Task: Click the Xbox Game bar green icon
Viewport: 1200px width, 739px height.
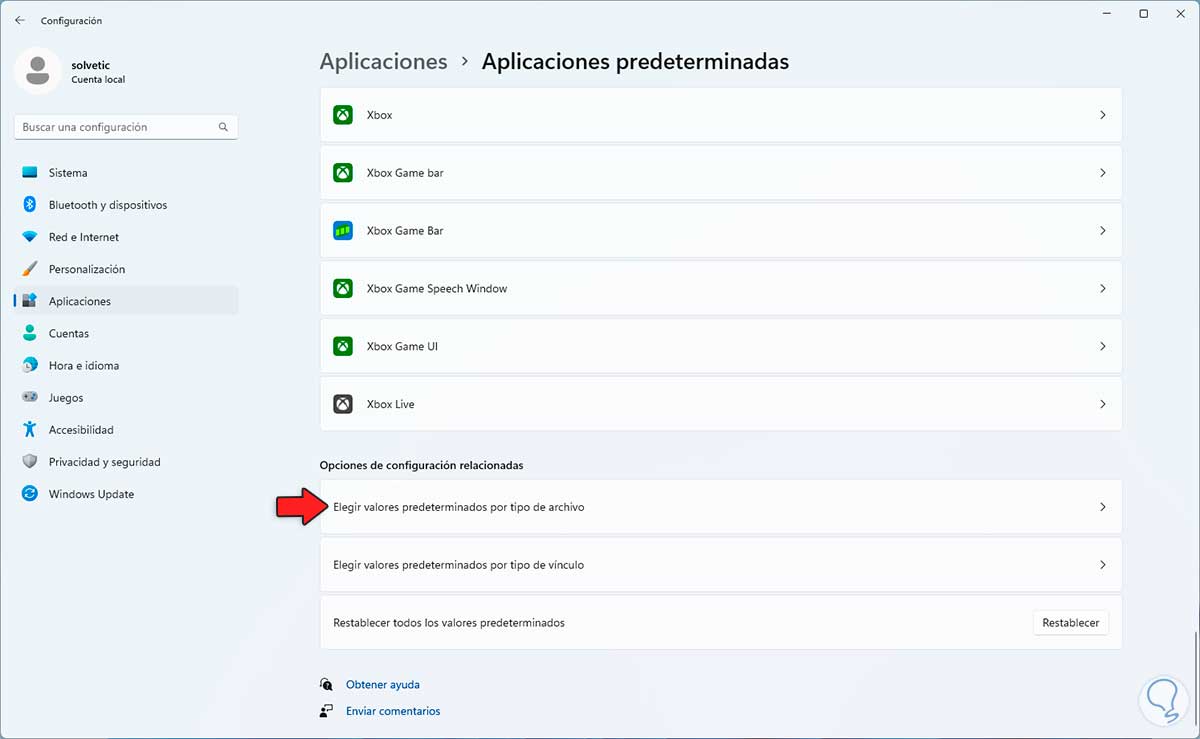Action: (343, 173)
